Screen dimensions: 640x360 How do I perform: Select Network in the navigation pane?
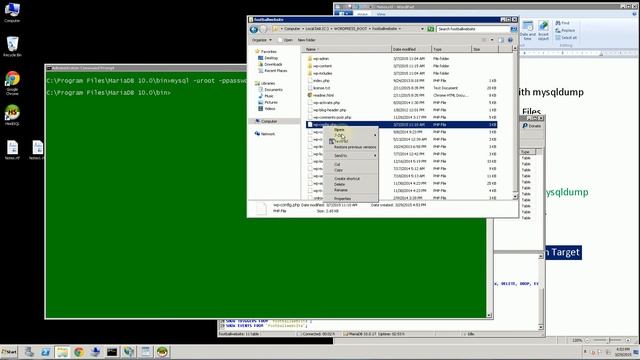coord(265,134)
